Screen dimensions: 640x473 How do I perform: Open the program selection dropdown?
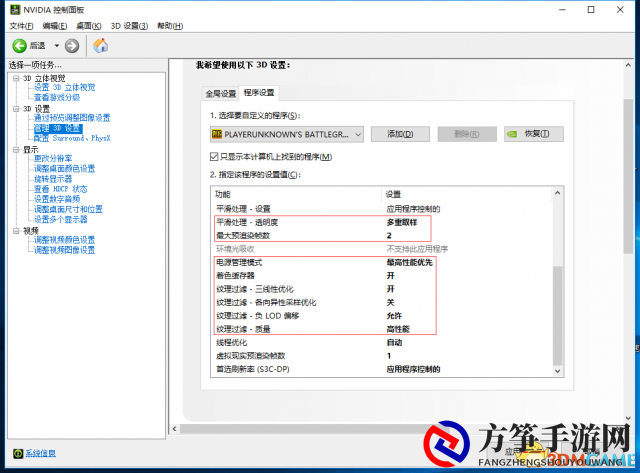(x=287, y=134)
